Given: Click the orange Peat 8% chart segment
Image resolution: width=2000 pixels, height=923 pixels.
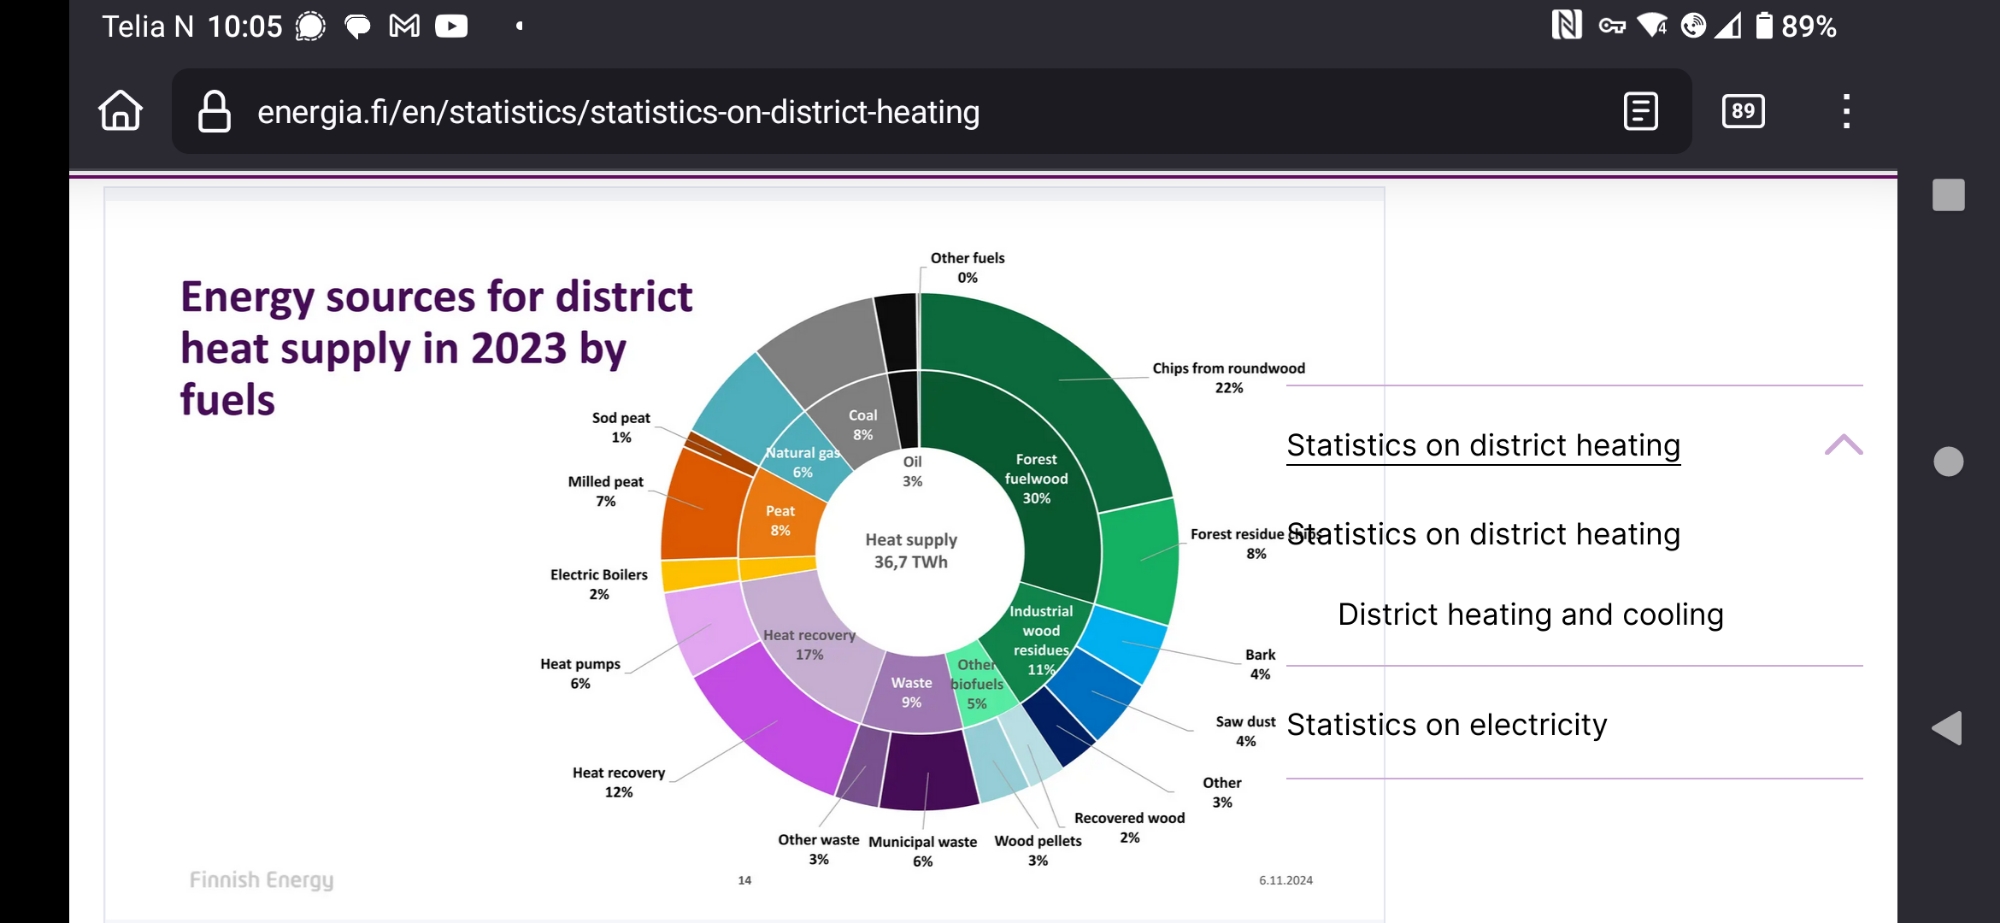Looking at the screenshot, I should 780,520.
